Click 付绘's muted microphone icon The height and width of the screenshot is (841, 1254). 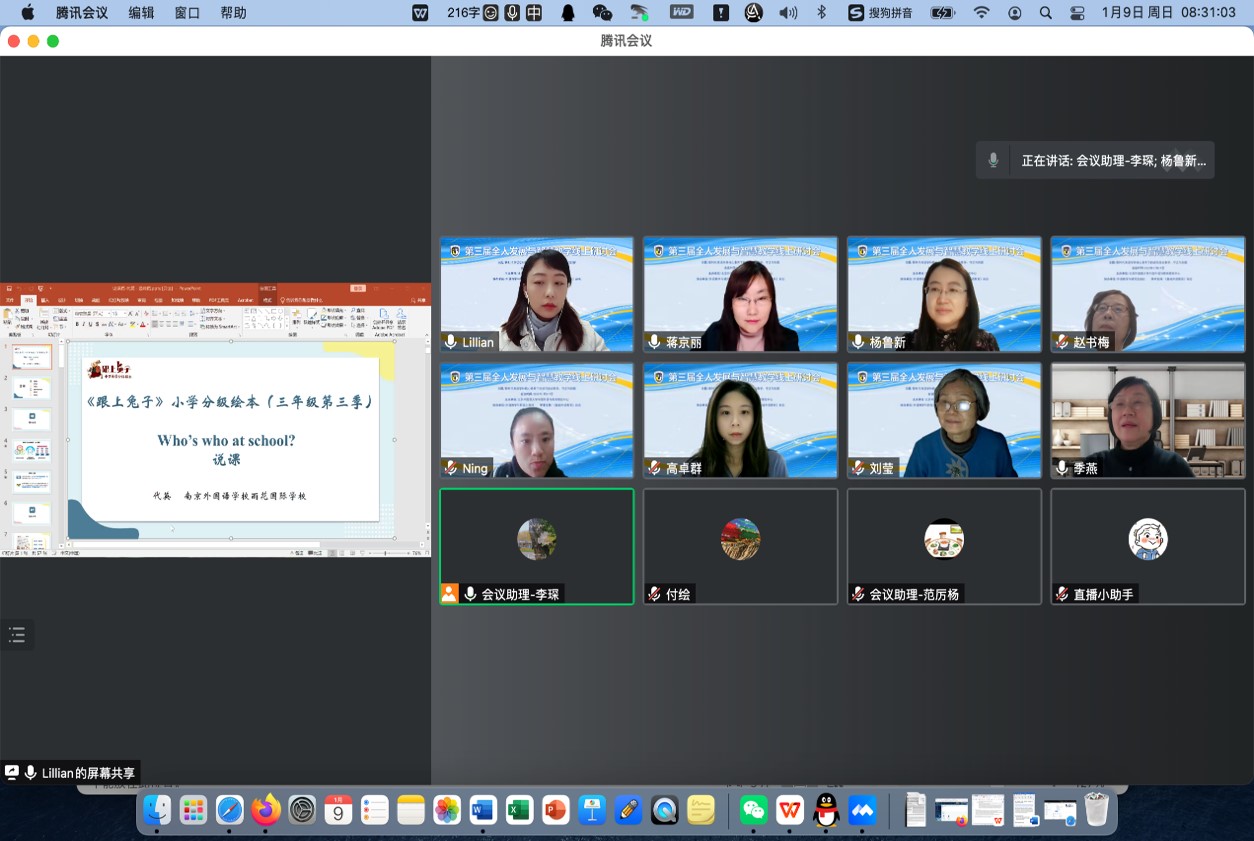[655, 594]
